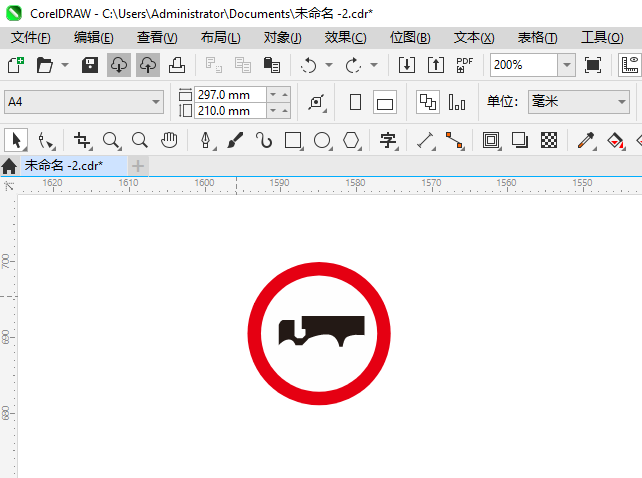Viewport: 642px width, 478px height.
Task: Toggle the Show rulers icon
Action: [629, 65]
